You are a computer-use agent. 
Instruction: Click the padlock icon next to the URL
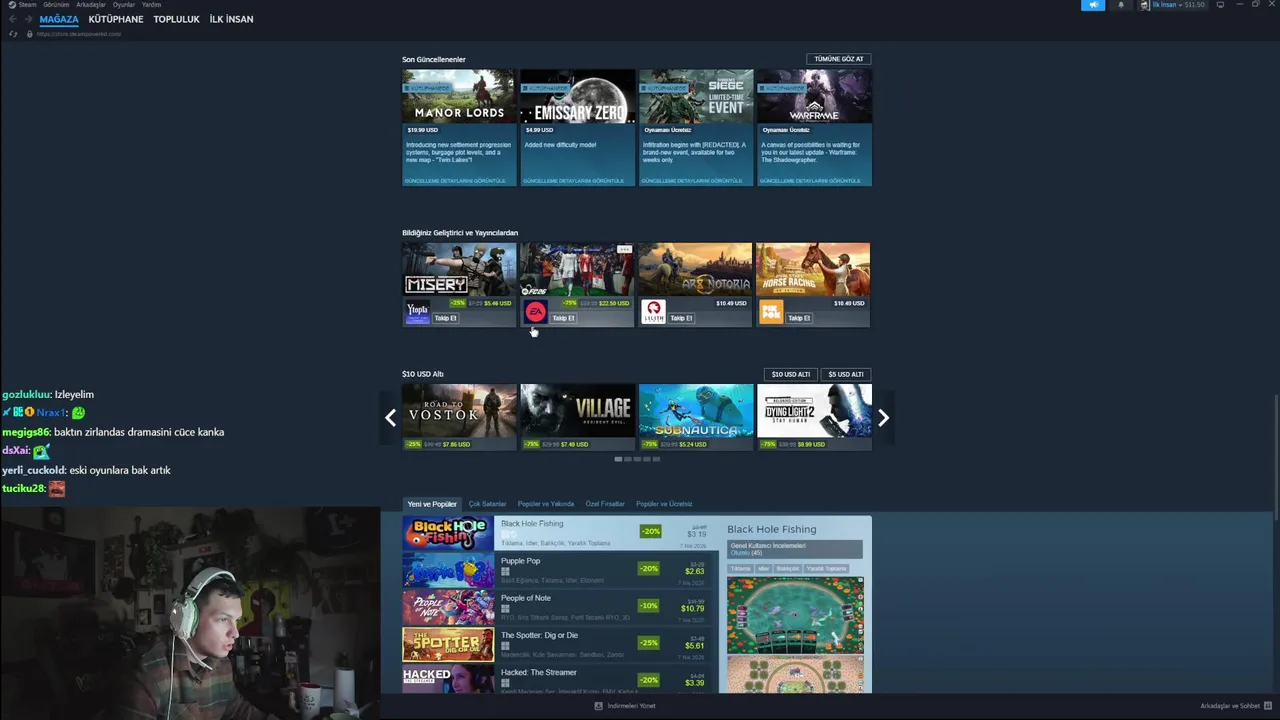pyautogui.click(x=29, y=34)
